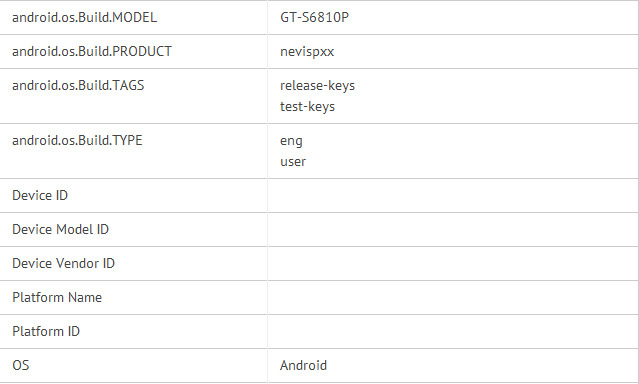Select the Device Model ID label

[x=60, y=230]
